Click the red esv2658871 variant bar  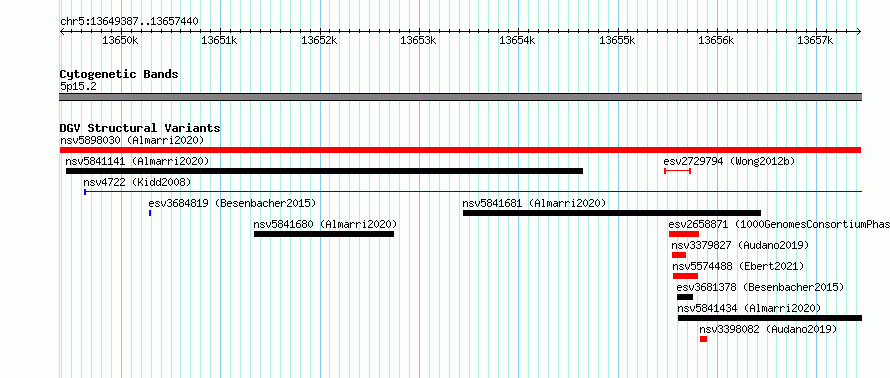coord(684,234)
